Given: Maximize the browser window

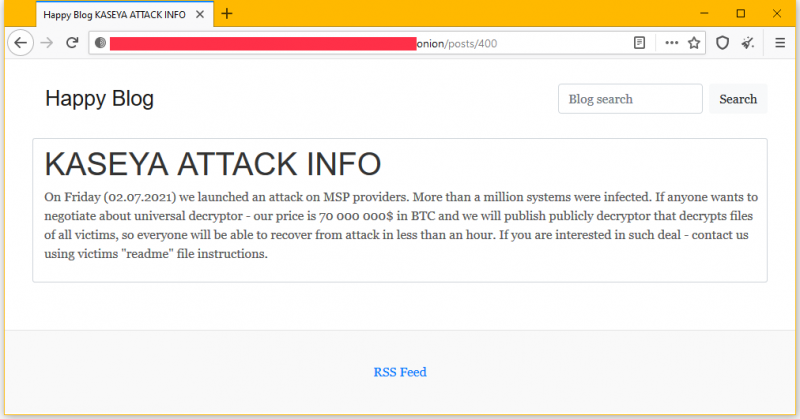Looking at the screenshot, I should [740, 14].
